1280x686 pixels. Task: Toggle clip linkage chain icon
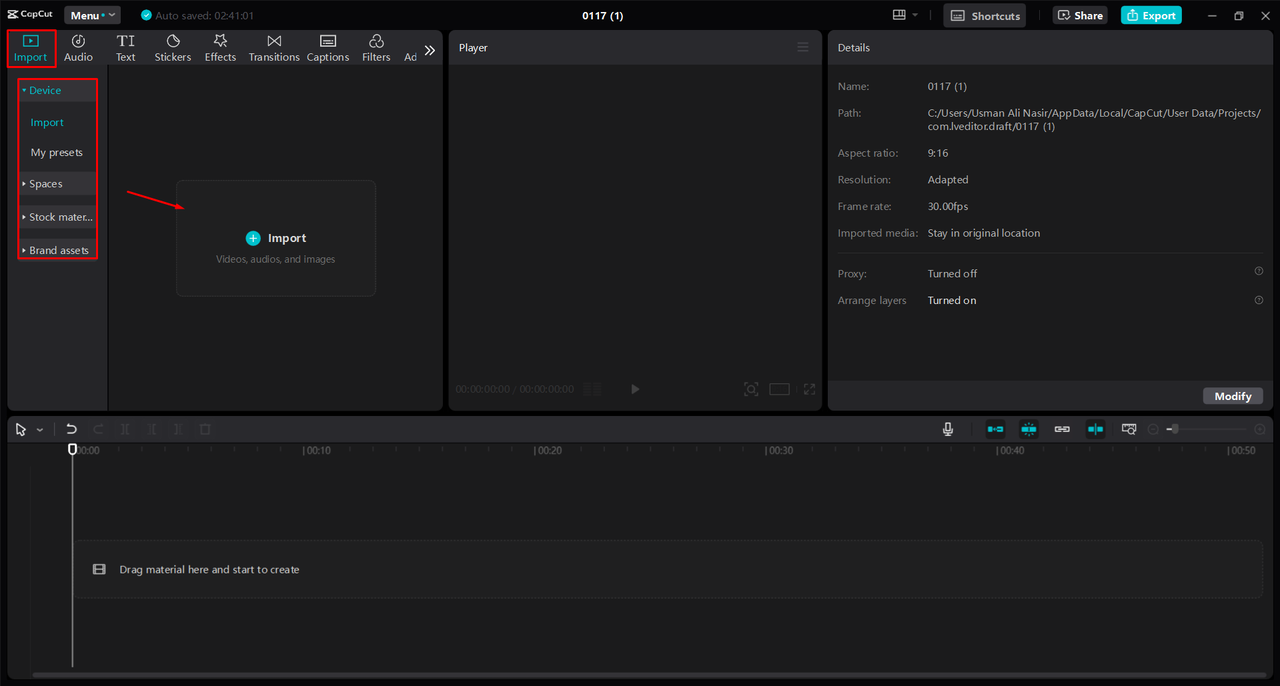(1062, 429)
